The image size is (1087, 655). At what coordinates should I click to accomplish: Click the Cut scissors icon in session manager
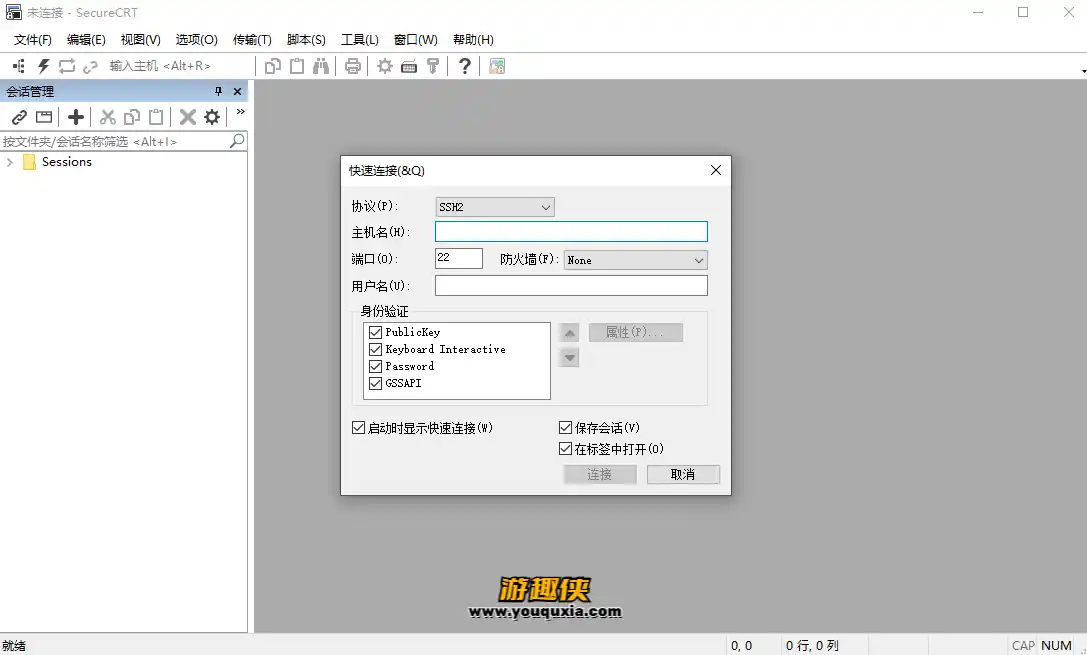point(107,117)
